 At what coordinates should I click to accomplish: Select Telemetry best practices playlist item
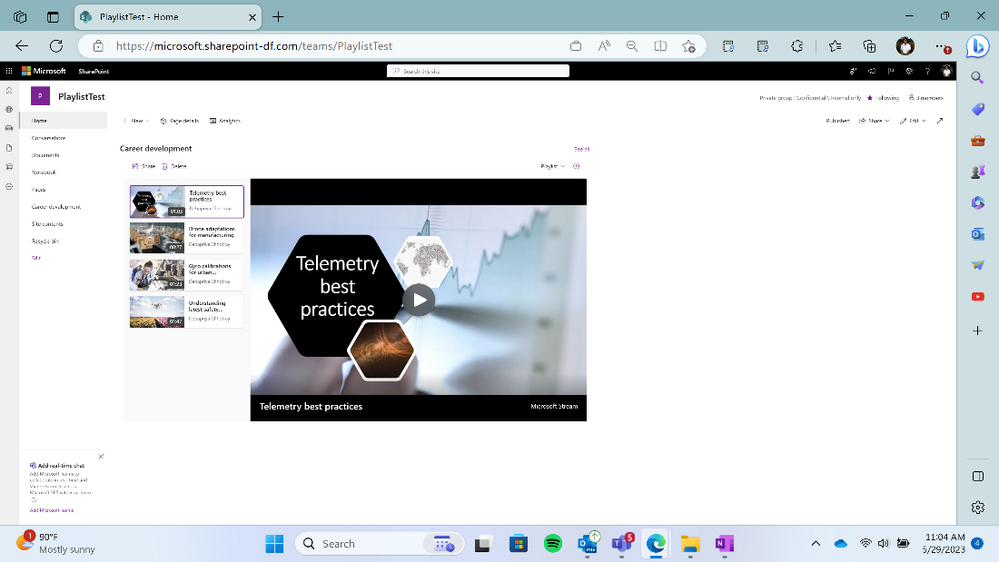(x=187, y=201)
